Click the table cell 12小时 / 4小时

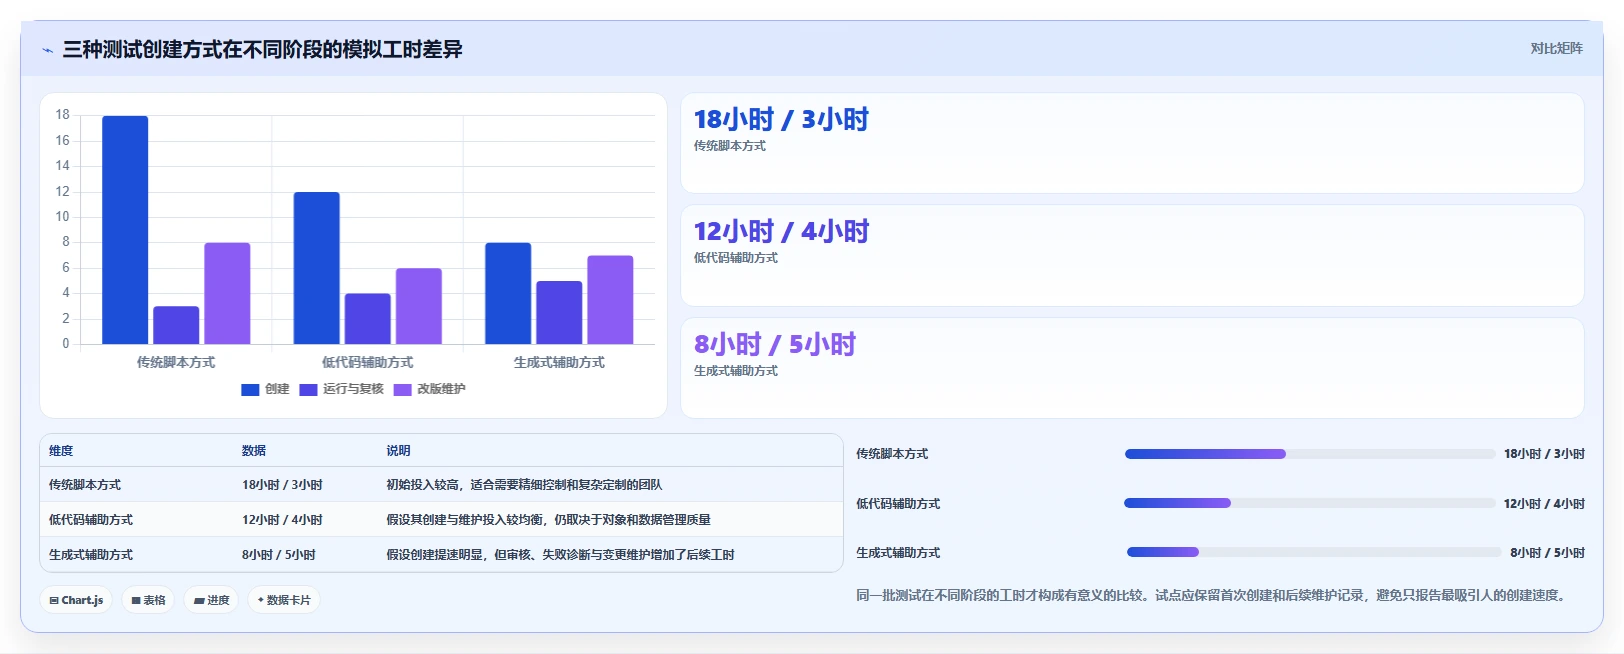coord(282,520)
